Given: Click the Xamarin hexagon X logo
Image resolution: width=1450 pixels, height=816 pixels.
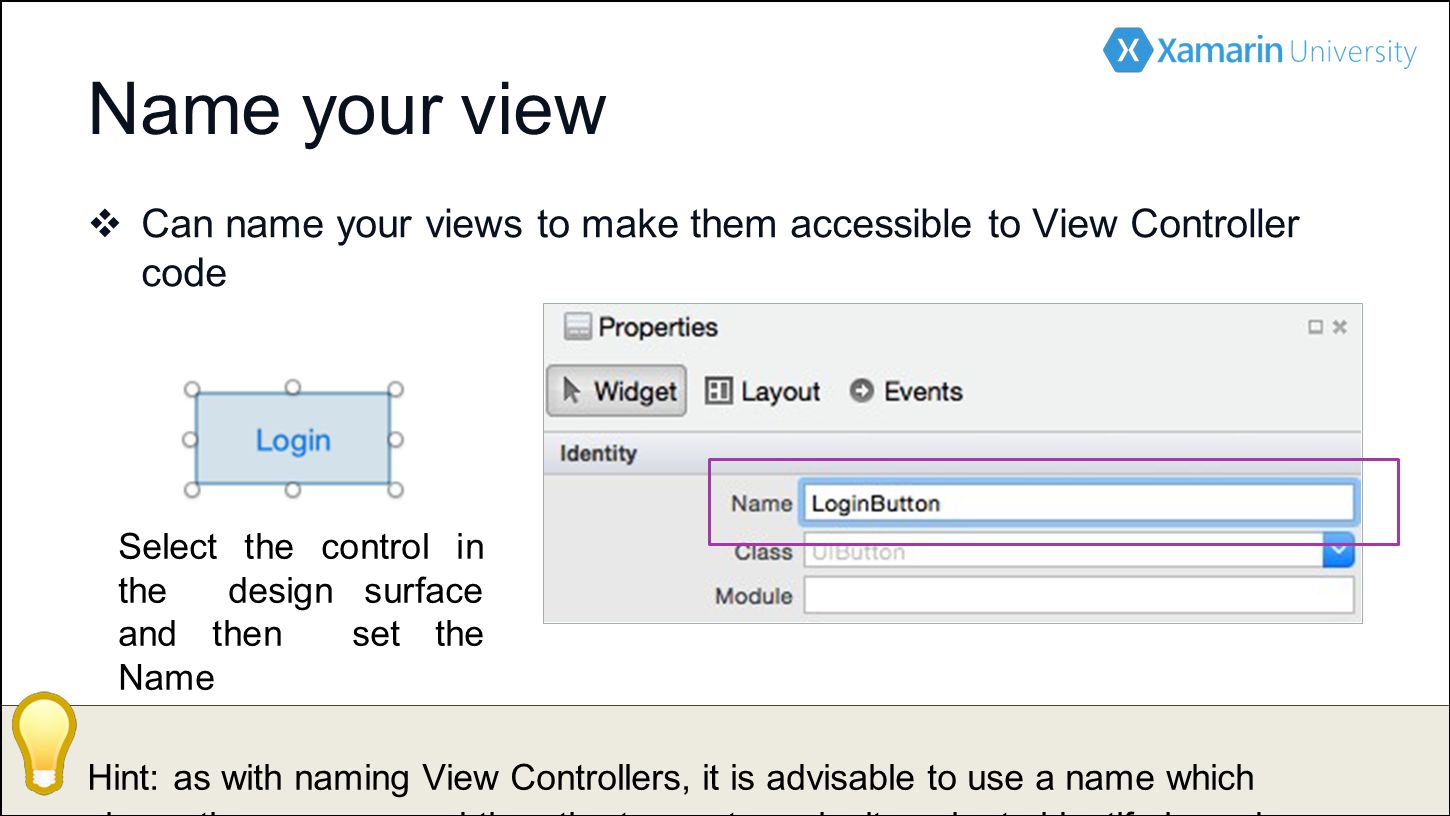Looking at the screenshot, I should pyautogui.click(x=1127, y=50).
